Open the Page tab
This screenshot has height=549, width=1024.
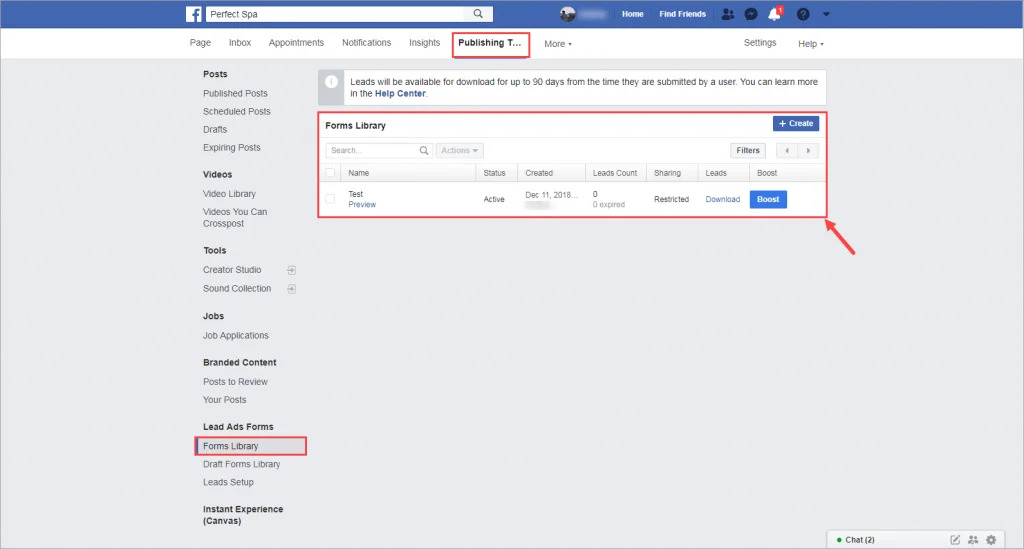click(200, 42)
